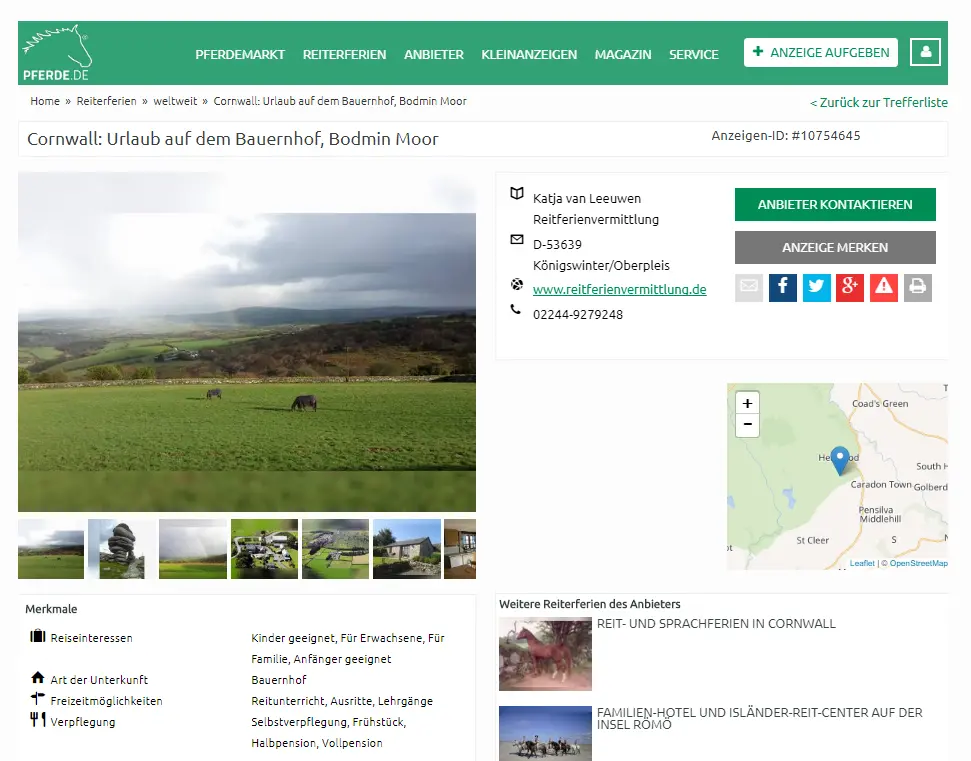Share the listing via Twitter icon
Viewport: 971px width, 761px height.
tap(817, 288)
